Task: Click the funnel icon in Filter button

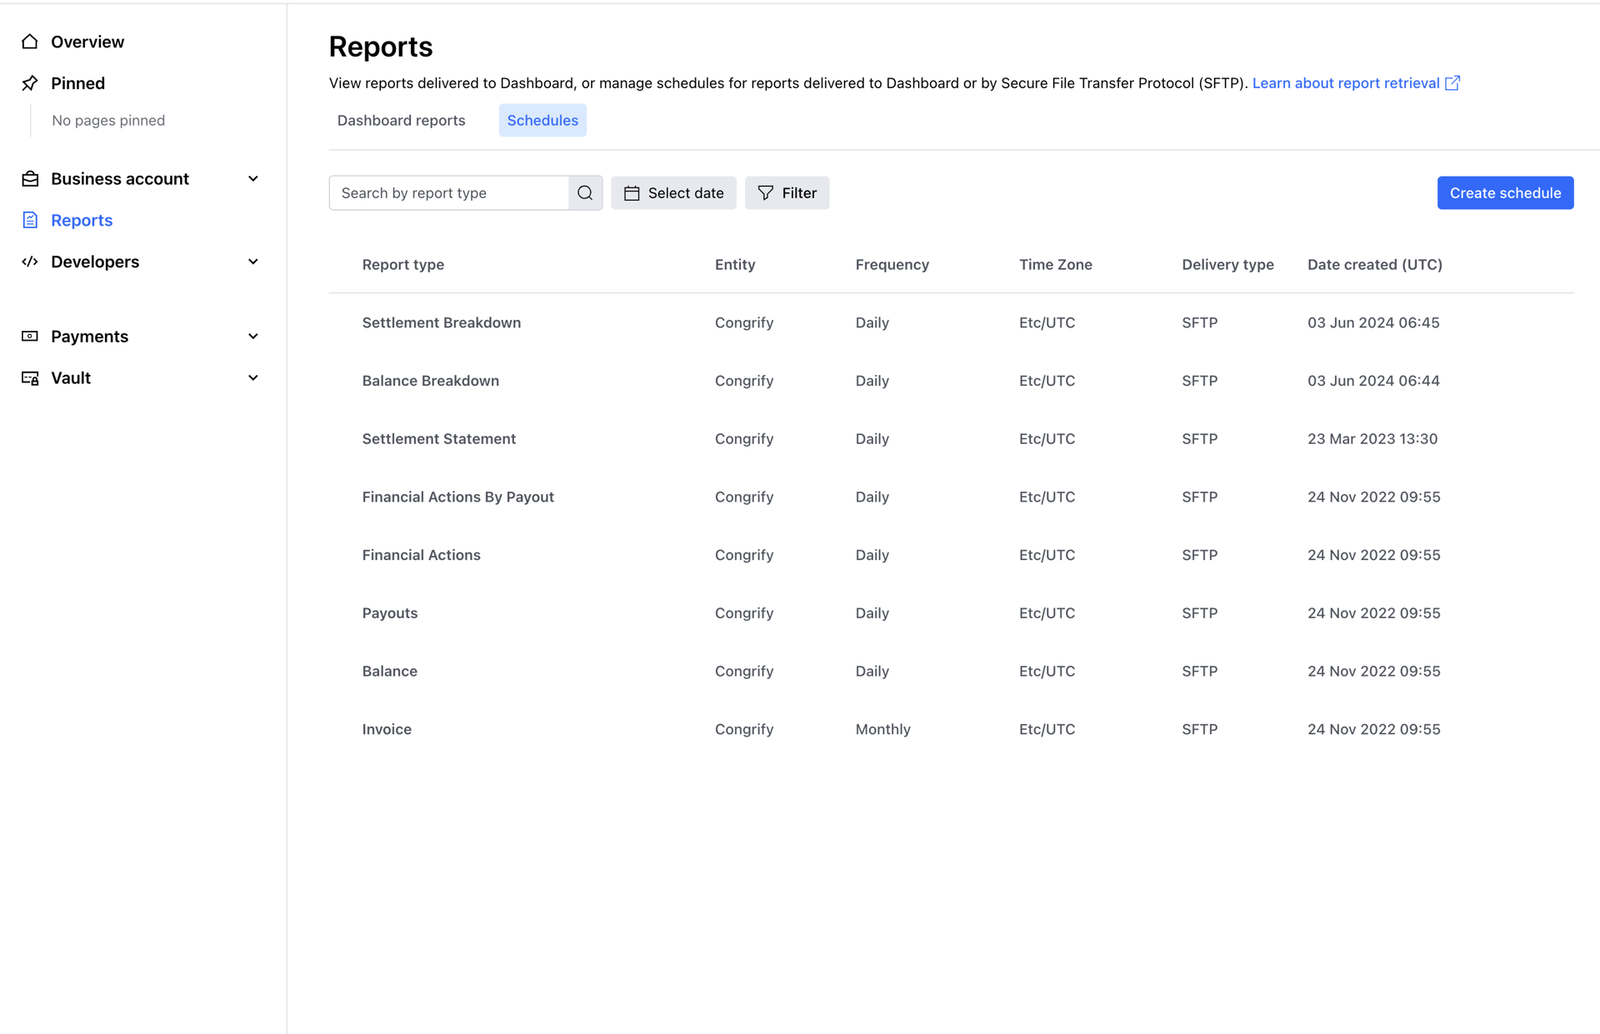Action: pos(766,193)
